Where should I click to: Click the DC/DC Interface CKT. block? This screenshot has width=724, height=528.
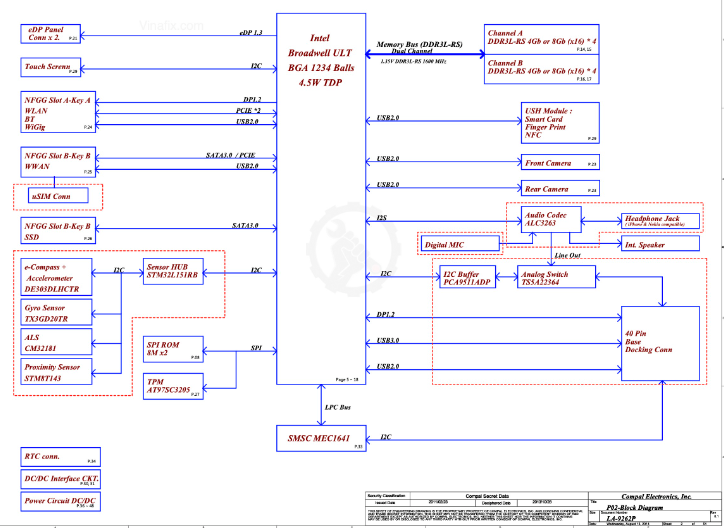click(x=60, y=480)
